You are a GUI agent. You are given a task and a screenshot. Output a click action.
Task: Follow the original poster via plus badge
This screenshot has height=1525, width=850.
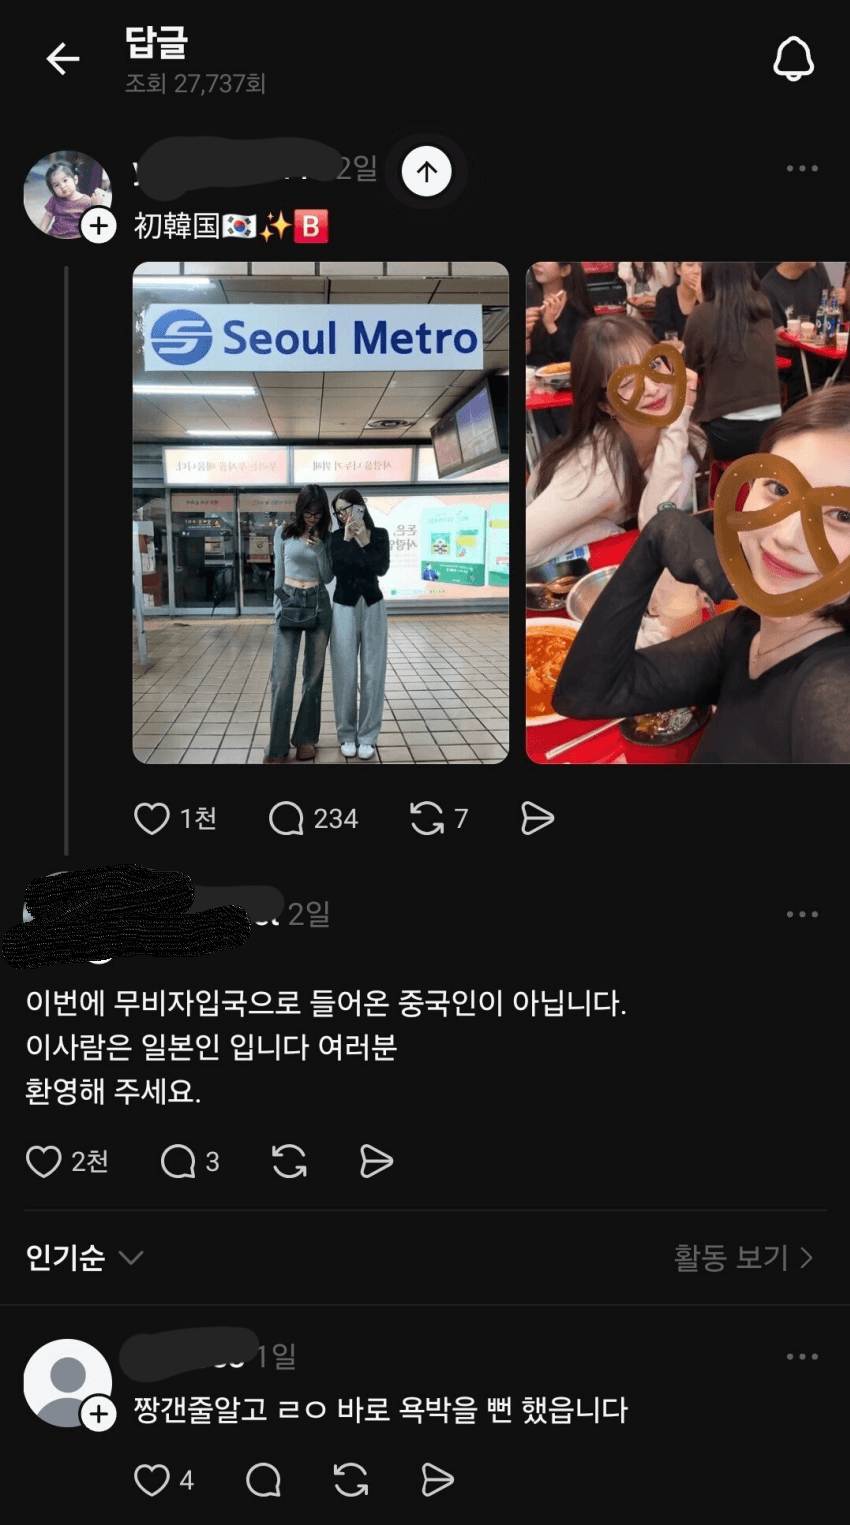pyautogui.click(x=98, y=226)
